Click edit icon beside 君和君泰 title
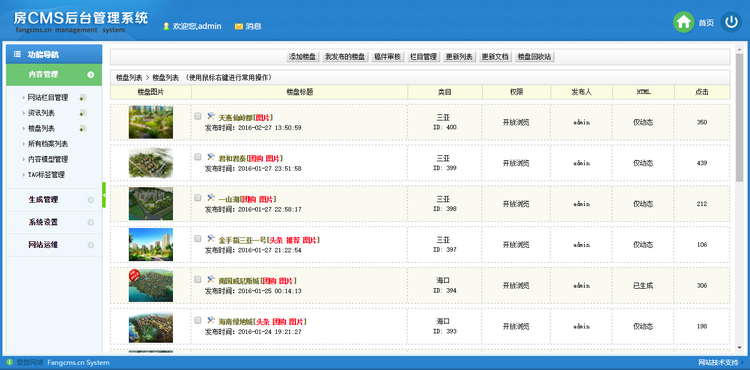The height and width of the screenshot is (370, 750). [x=211, y=157]
